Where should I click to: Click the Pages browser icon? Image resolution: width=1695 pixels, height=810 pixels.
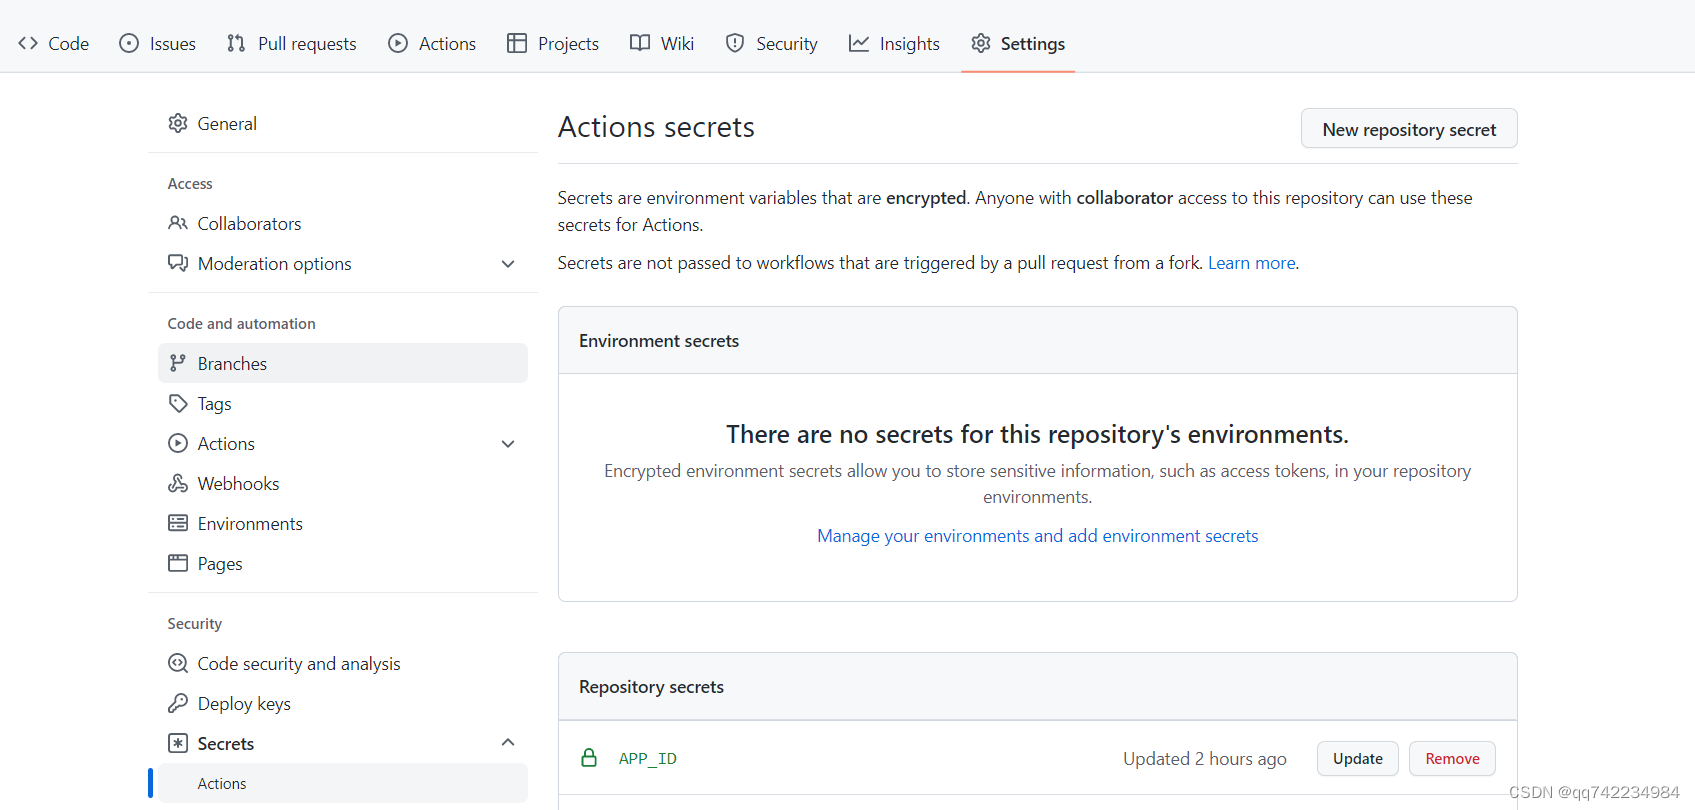click(x=178, y=563)
